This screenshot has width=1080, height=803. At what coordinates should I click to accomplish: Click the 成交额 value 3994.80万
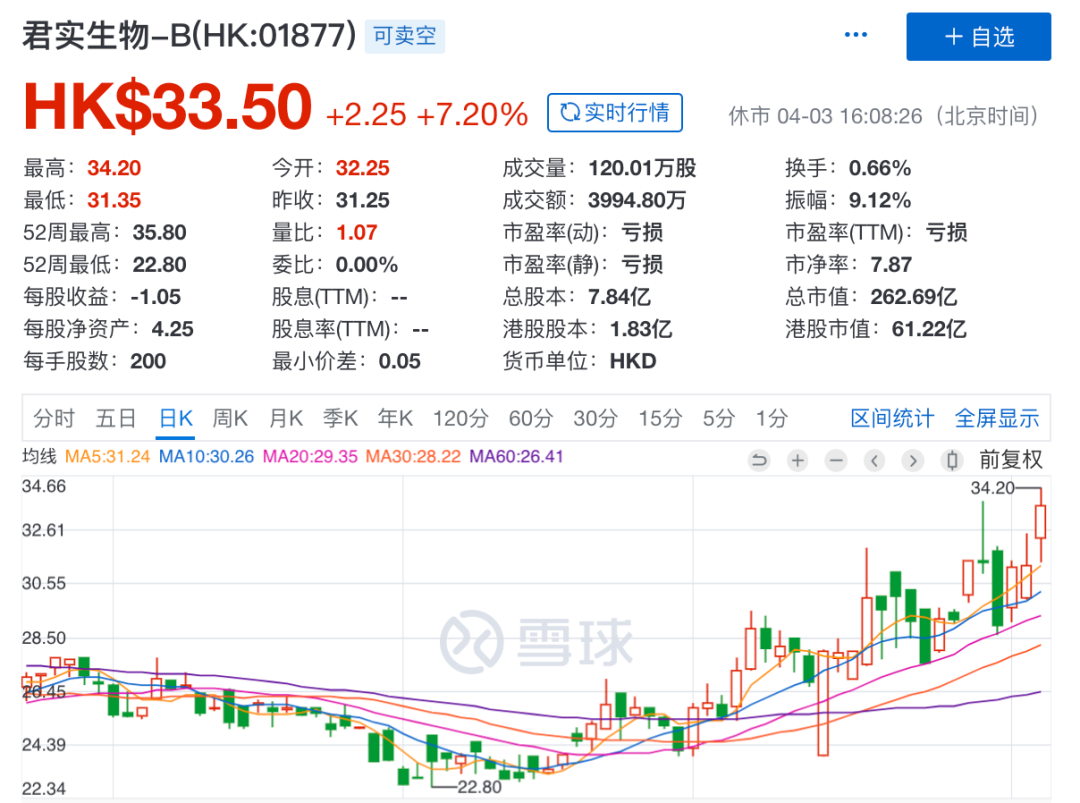click(x=636, y=200)
